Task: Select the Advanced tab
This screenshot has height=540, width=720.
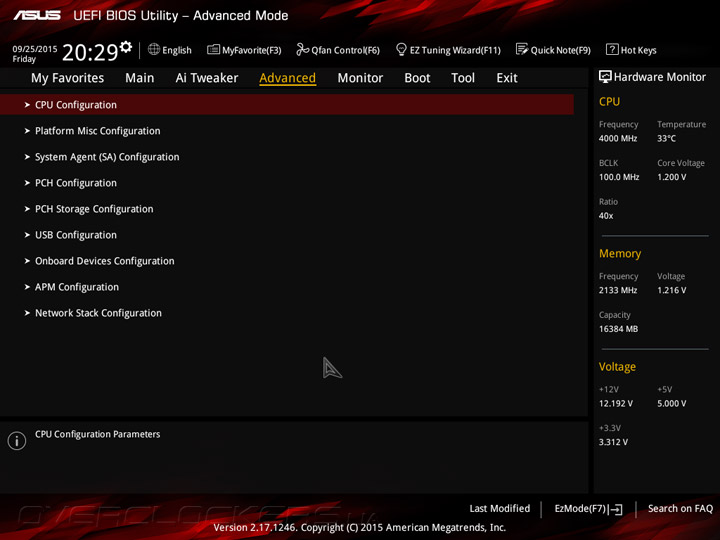Action: 287,78
